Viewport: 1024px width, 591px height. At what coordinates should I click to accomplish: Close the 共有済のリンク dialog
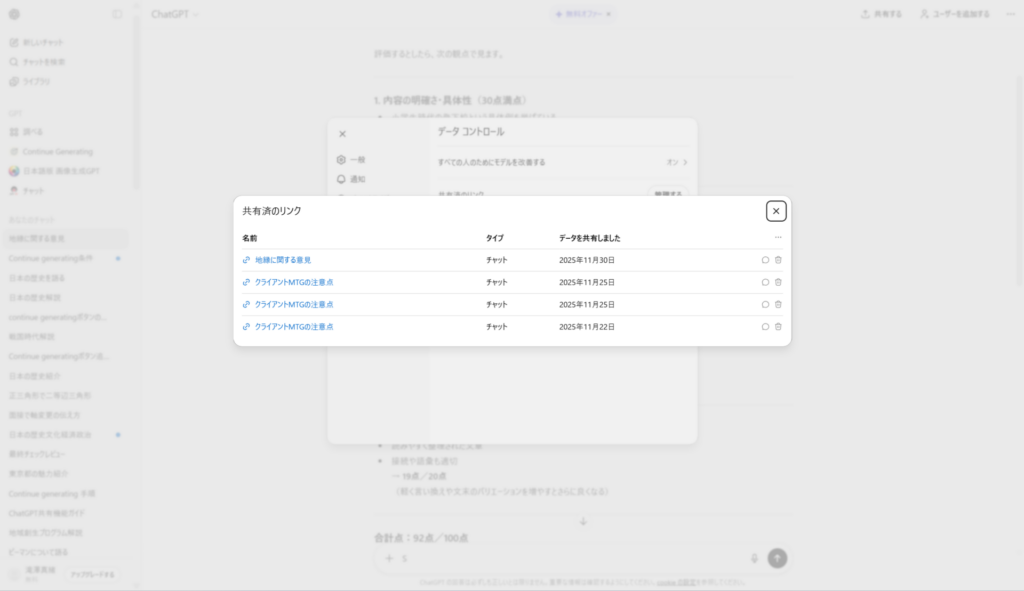coord(776,211)
